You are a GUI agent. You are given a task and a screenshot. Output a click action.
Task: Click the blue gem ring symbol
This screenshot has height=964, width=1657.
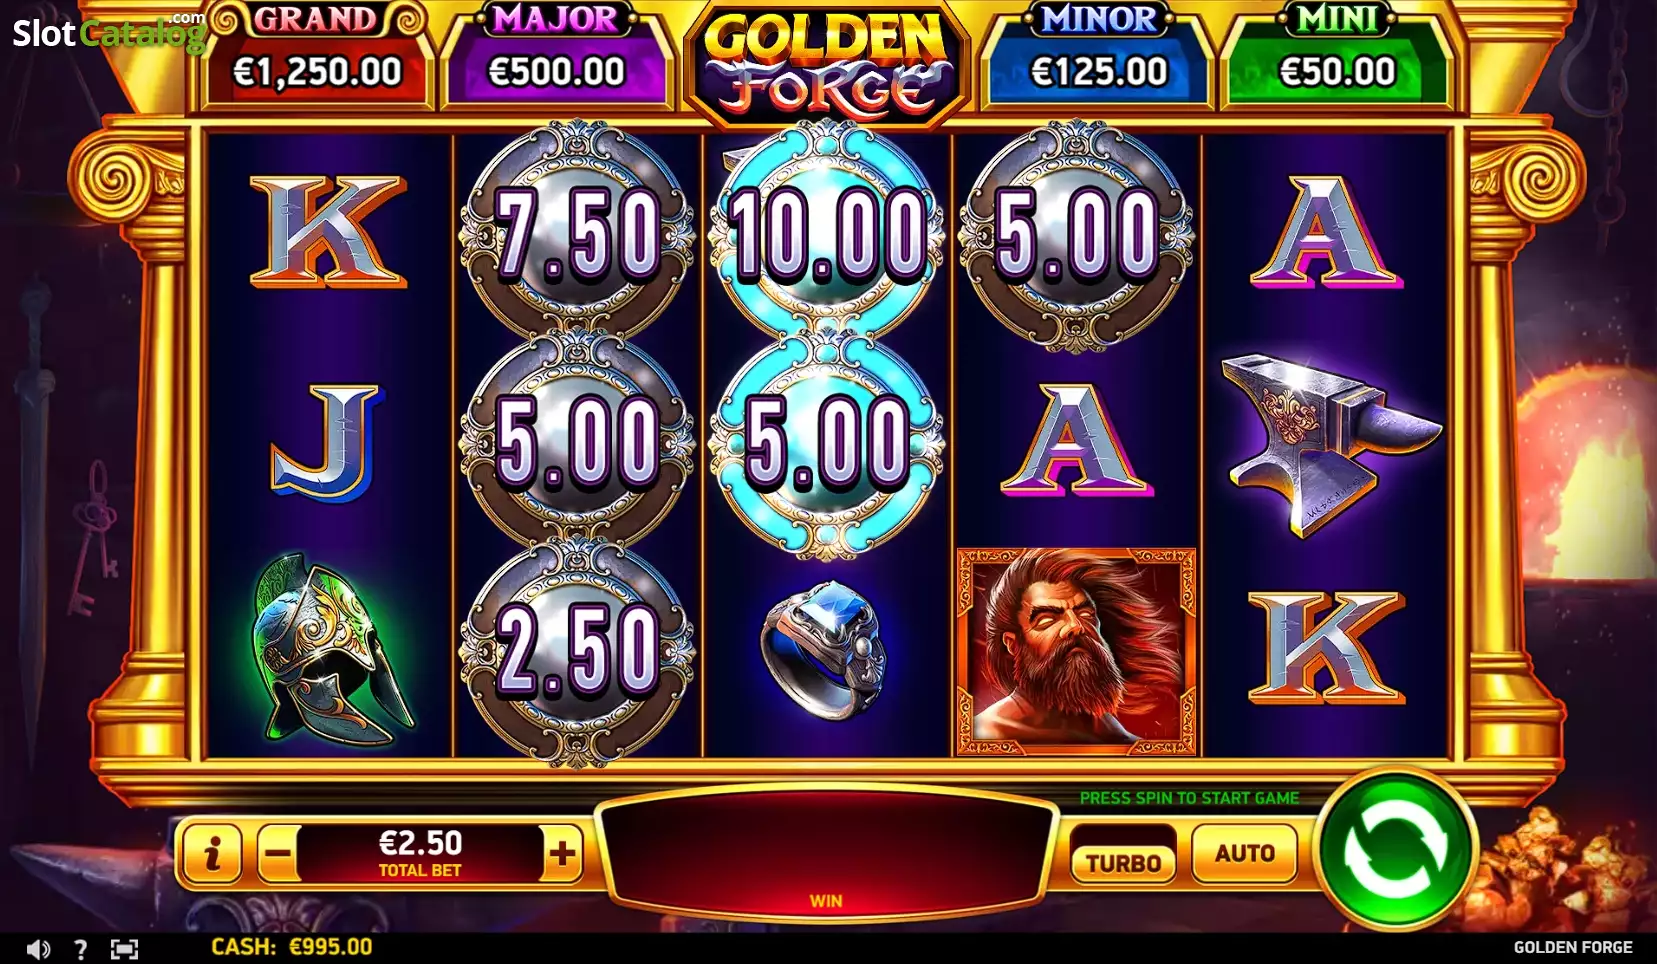tap(826, 650)
